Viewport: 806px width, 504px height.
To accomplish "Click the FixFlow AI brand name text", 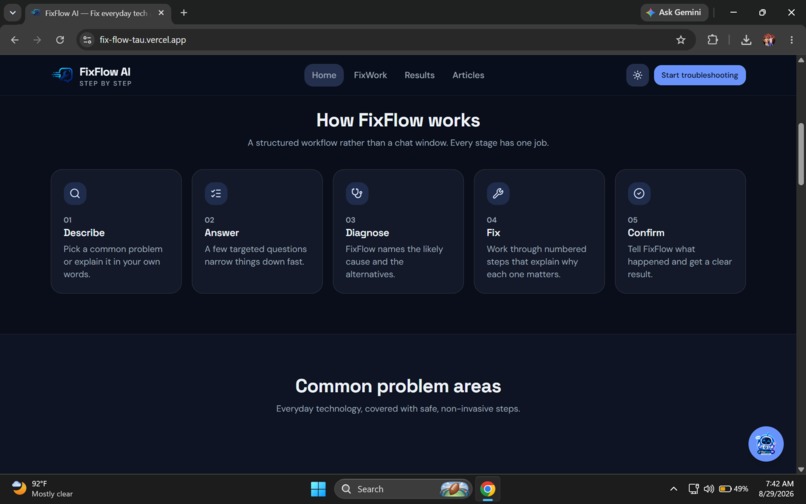I will pyautogui.click(x=105, y=71).
